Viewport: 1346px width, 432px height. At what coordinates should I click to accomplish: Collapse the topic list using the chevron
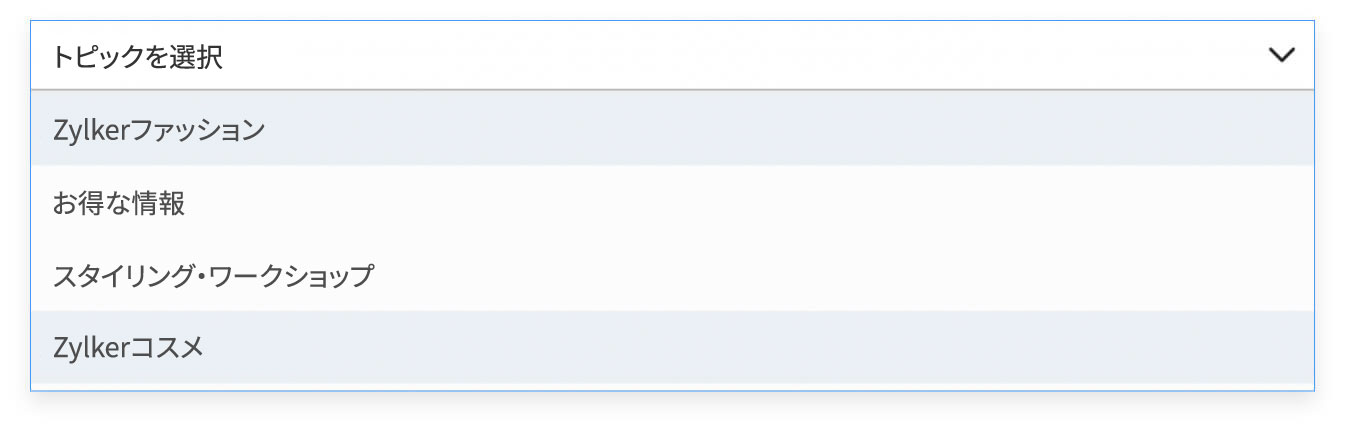coord(1281,56)
